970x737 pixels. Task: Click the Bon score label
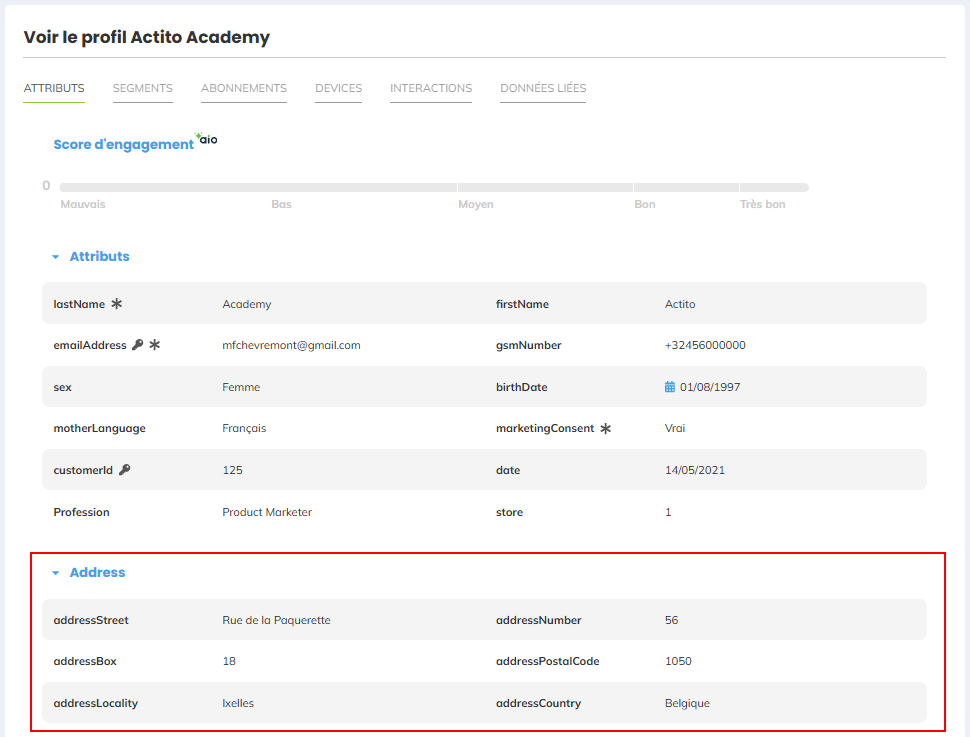(645, 204)
